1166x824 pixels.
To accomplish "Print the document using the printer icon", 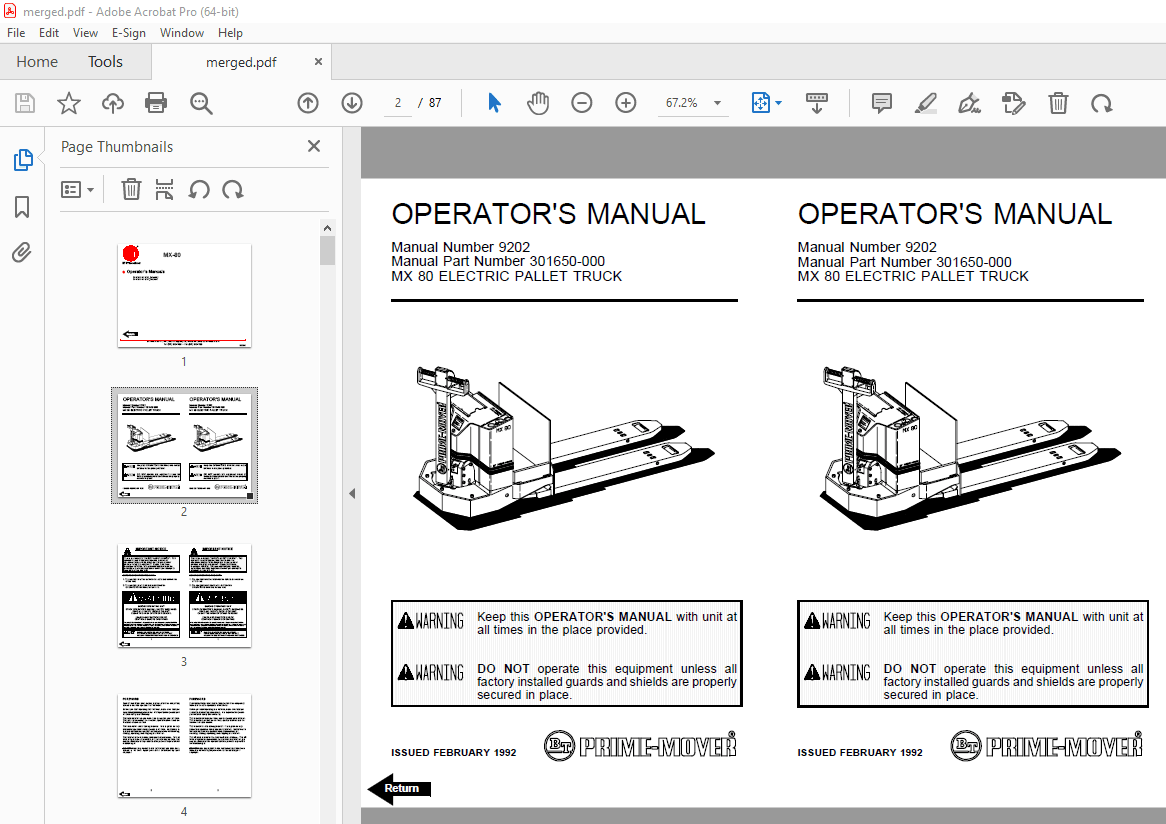I will (x=156, y=102).
